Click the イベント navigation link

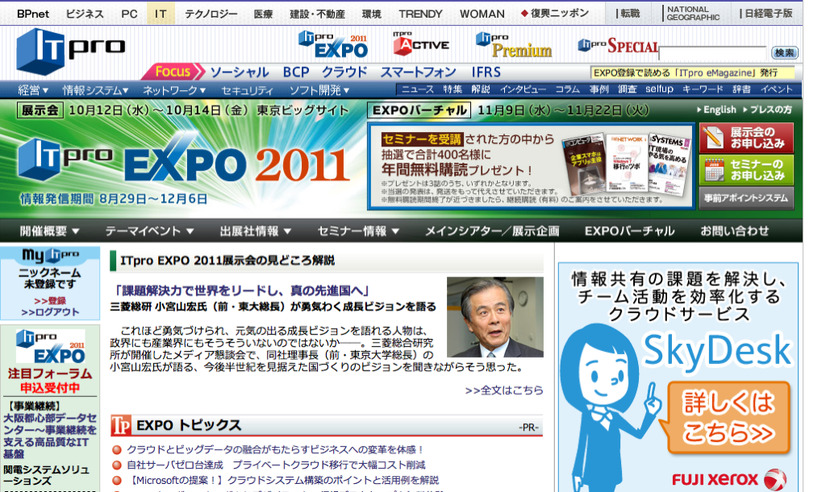coord(776,90)
